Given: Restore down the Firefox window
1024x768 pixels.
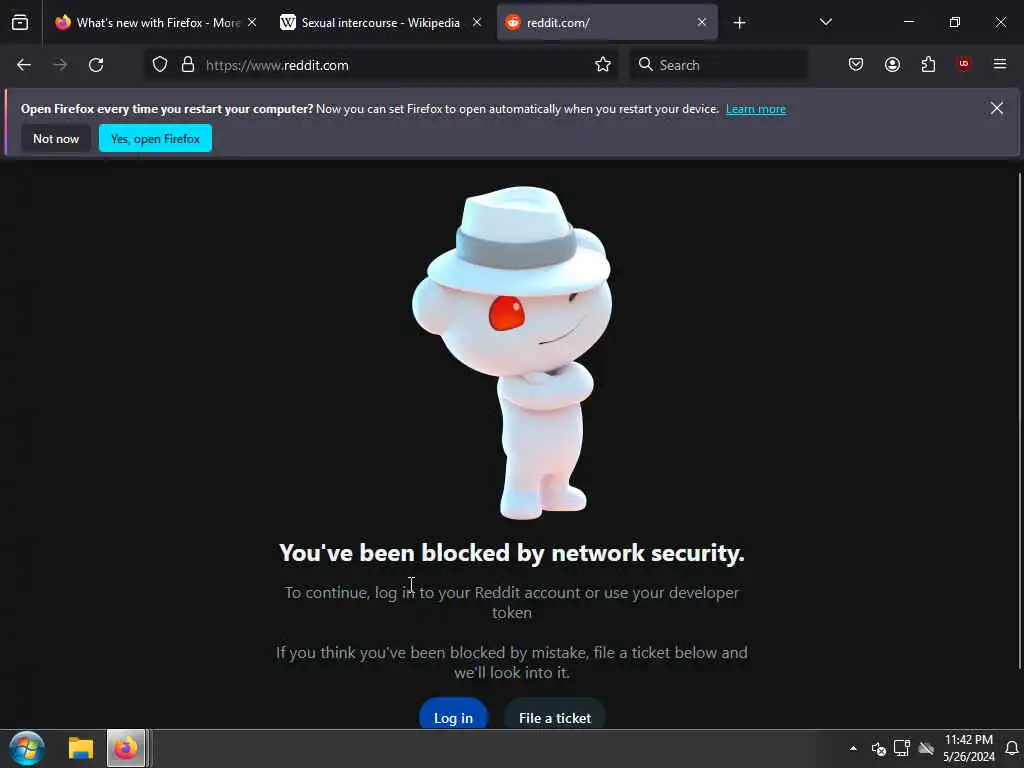Looking at the screenshot, I should [x=955, y=22].
